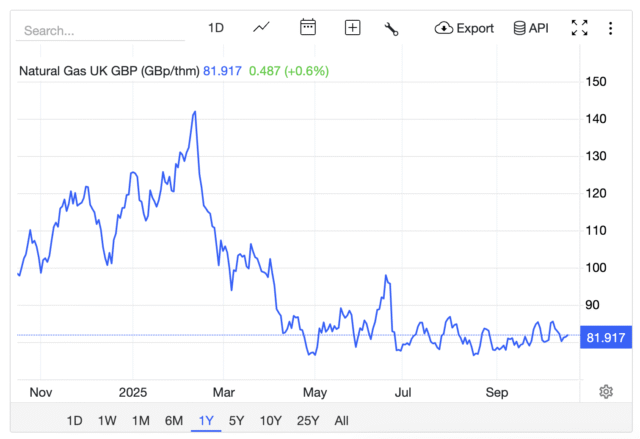Image resolution: width=640 pixels, height=439 pixels.
Task: Select the 1D range at bottom
Action: click(75, 420)
